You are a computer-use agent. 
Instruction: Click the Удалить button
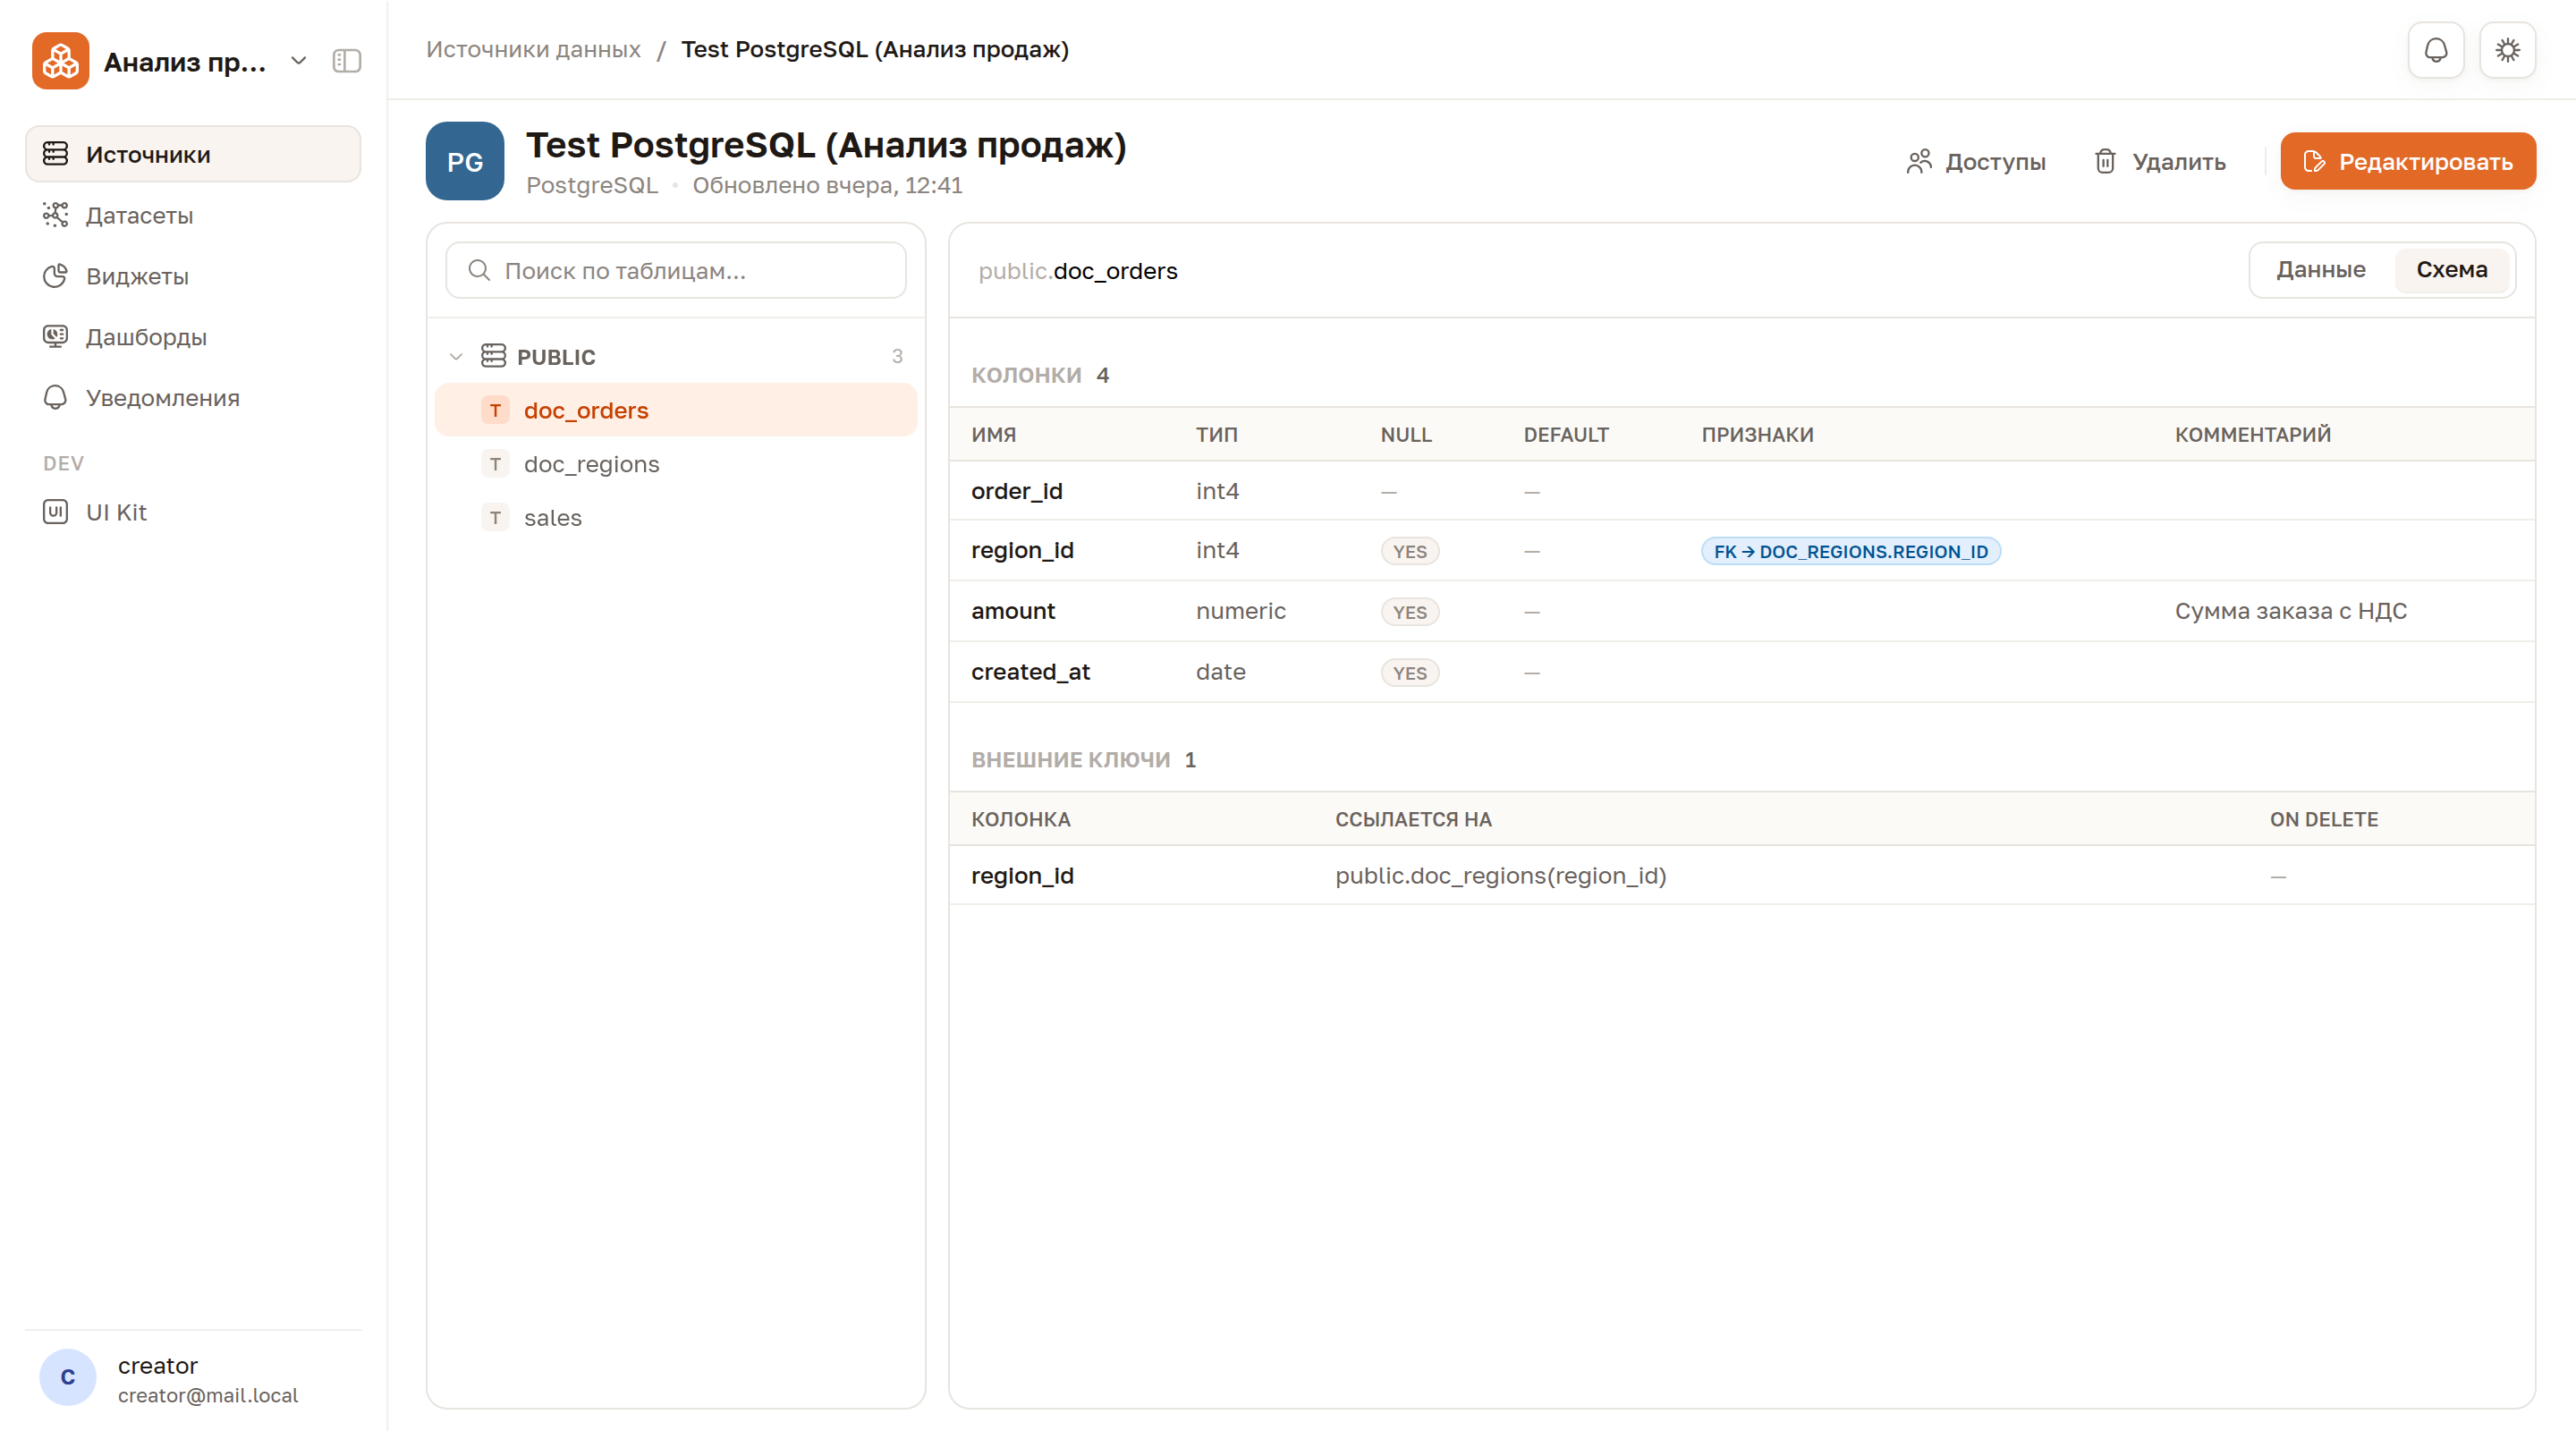[2159, 161]
